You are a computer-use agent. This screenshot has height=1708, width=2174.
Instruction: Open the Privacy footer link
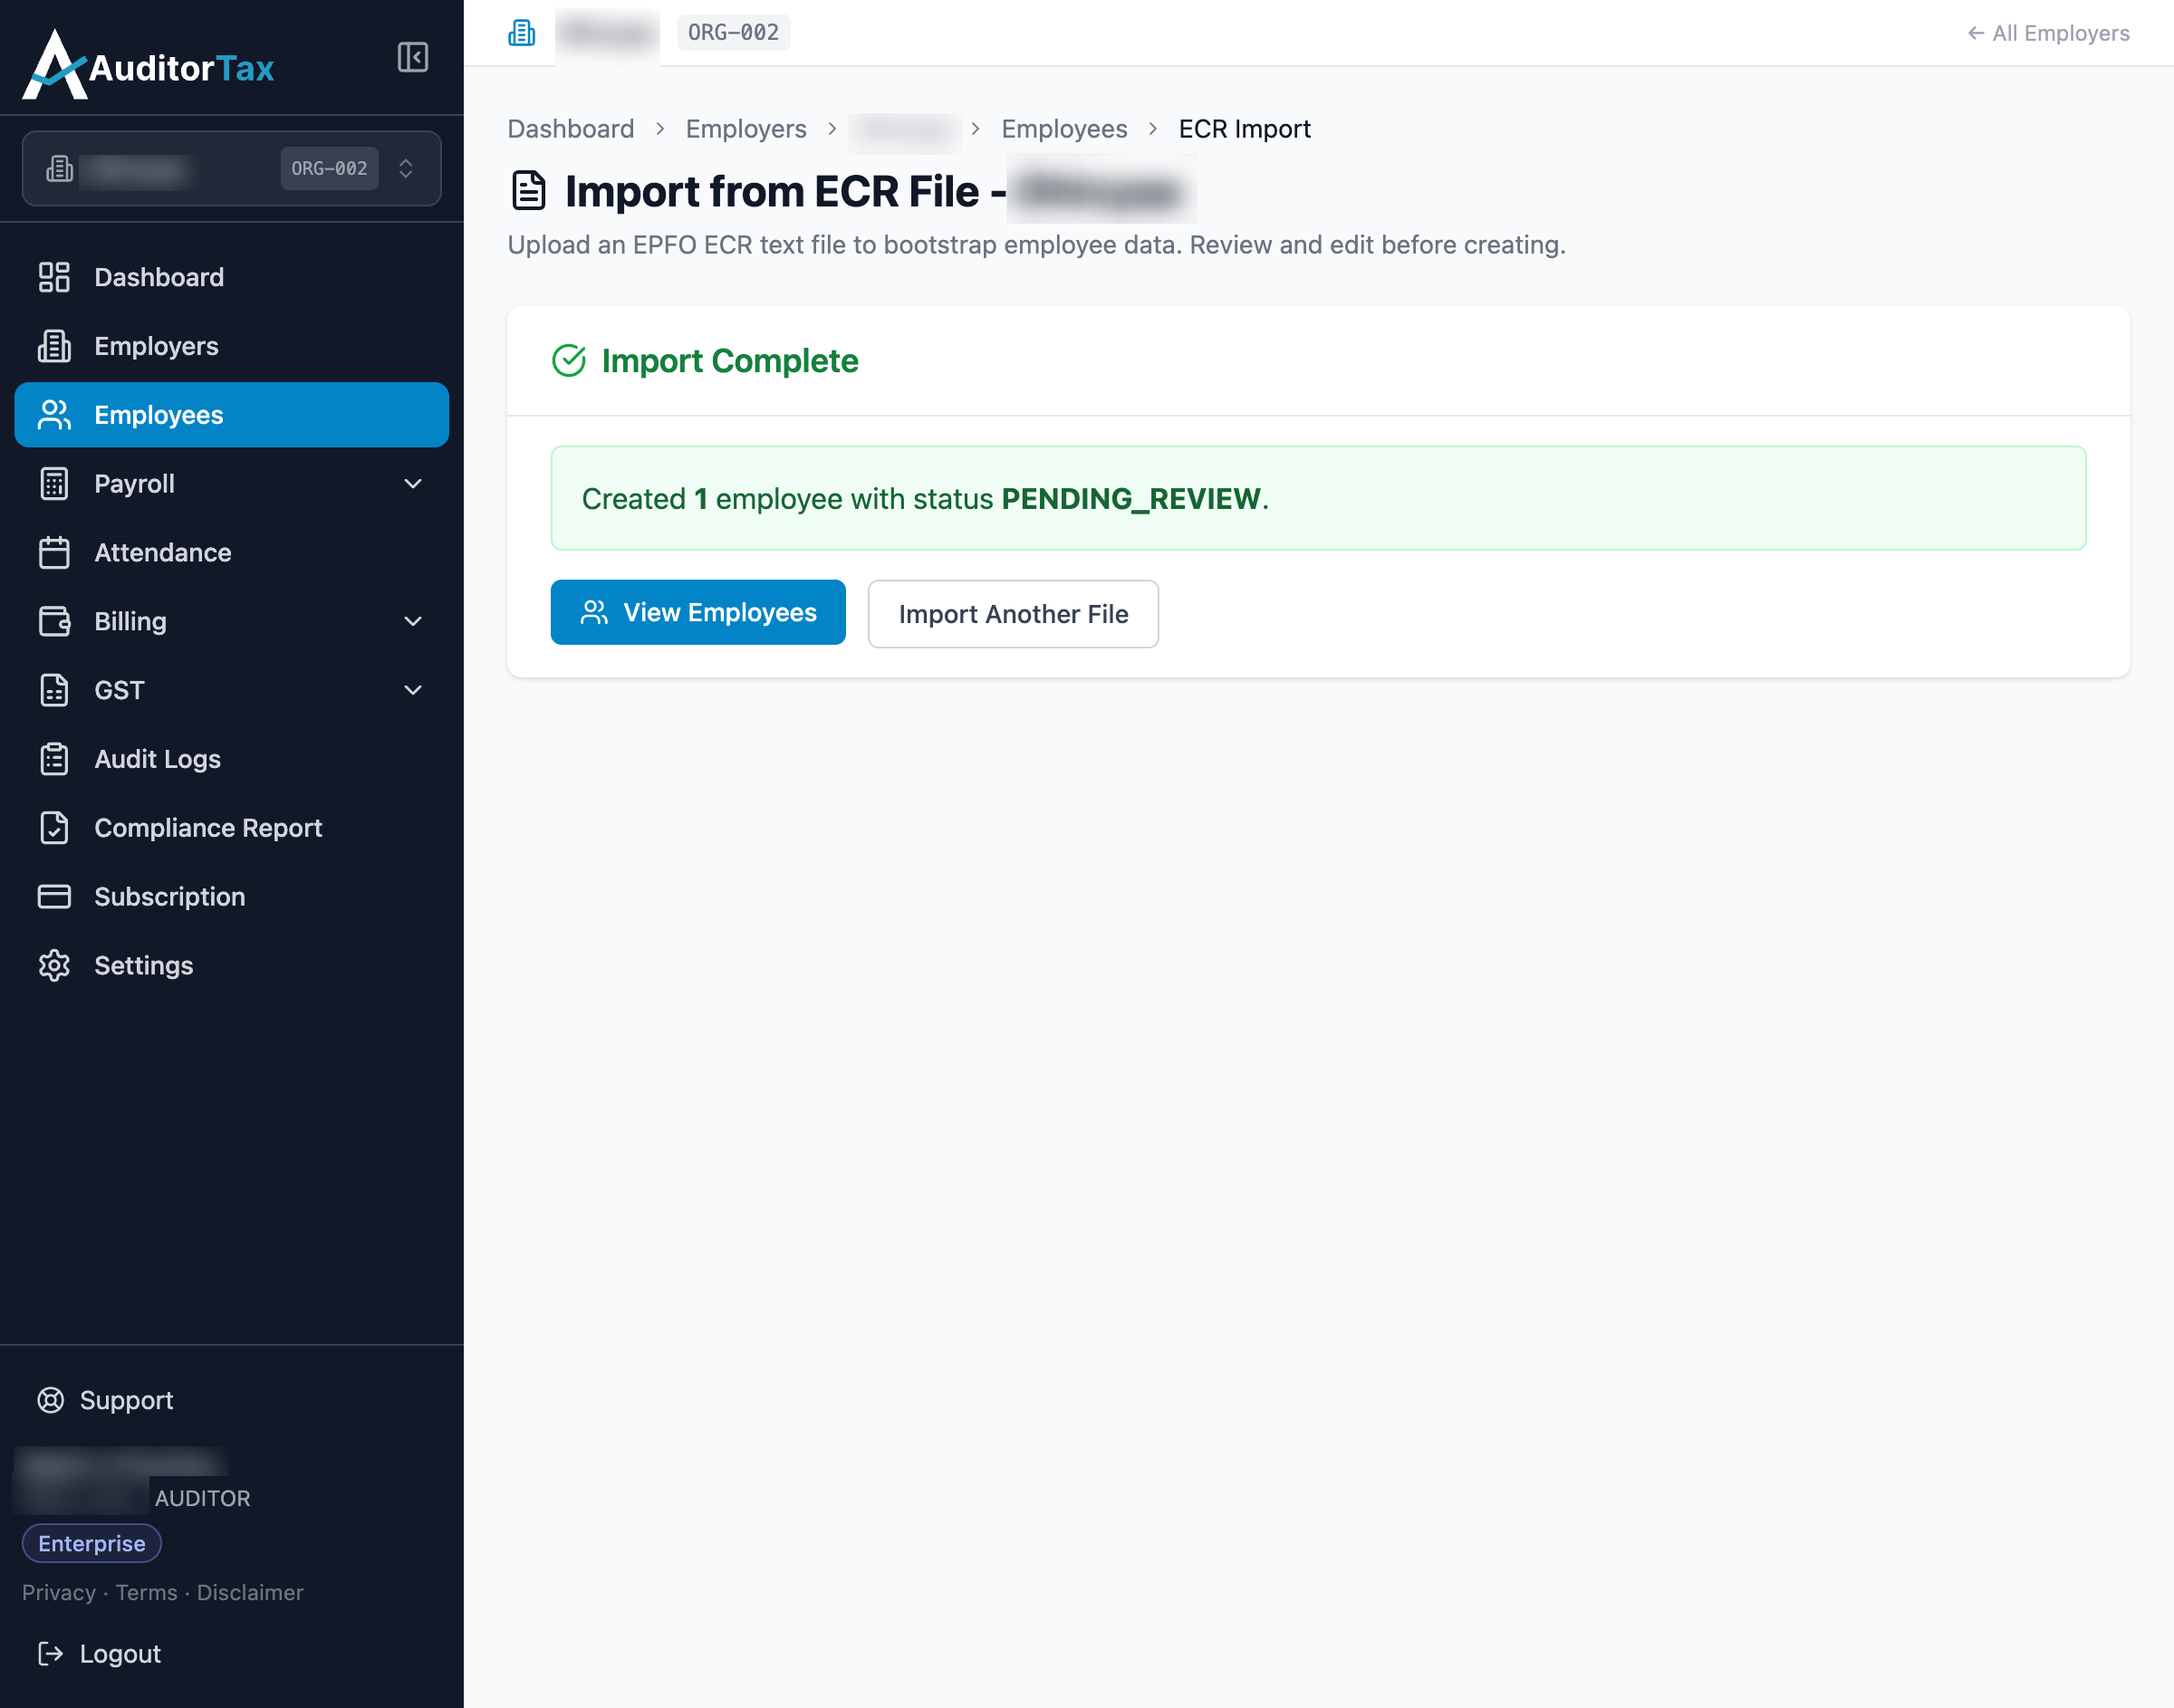(59, 1593)
